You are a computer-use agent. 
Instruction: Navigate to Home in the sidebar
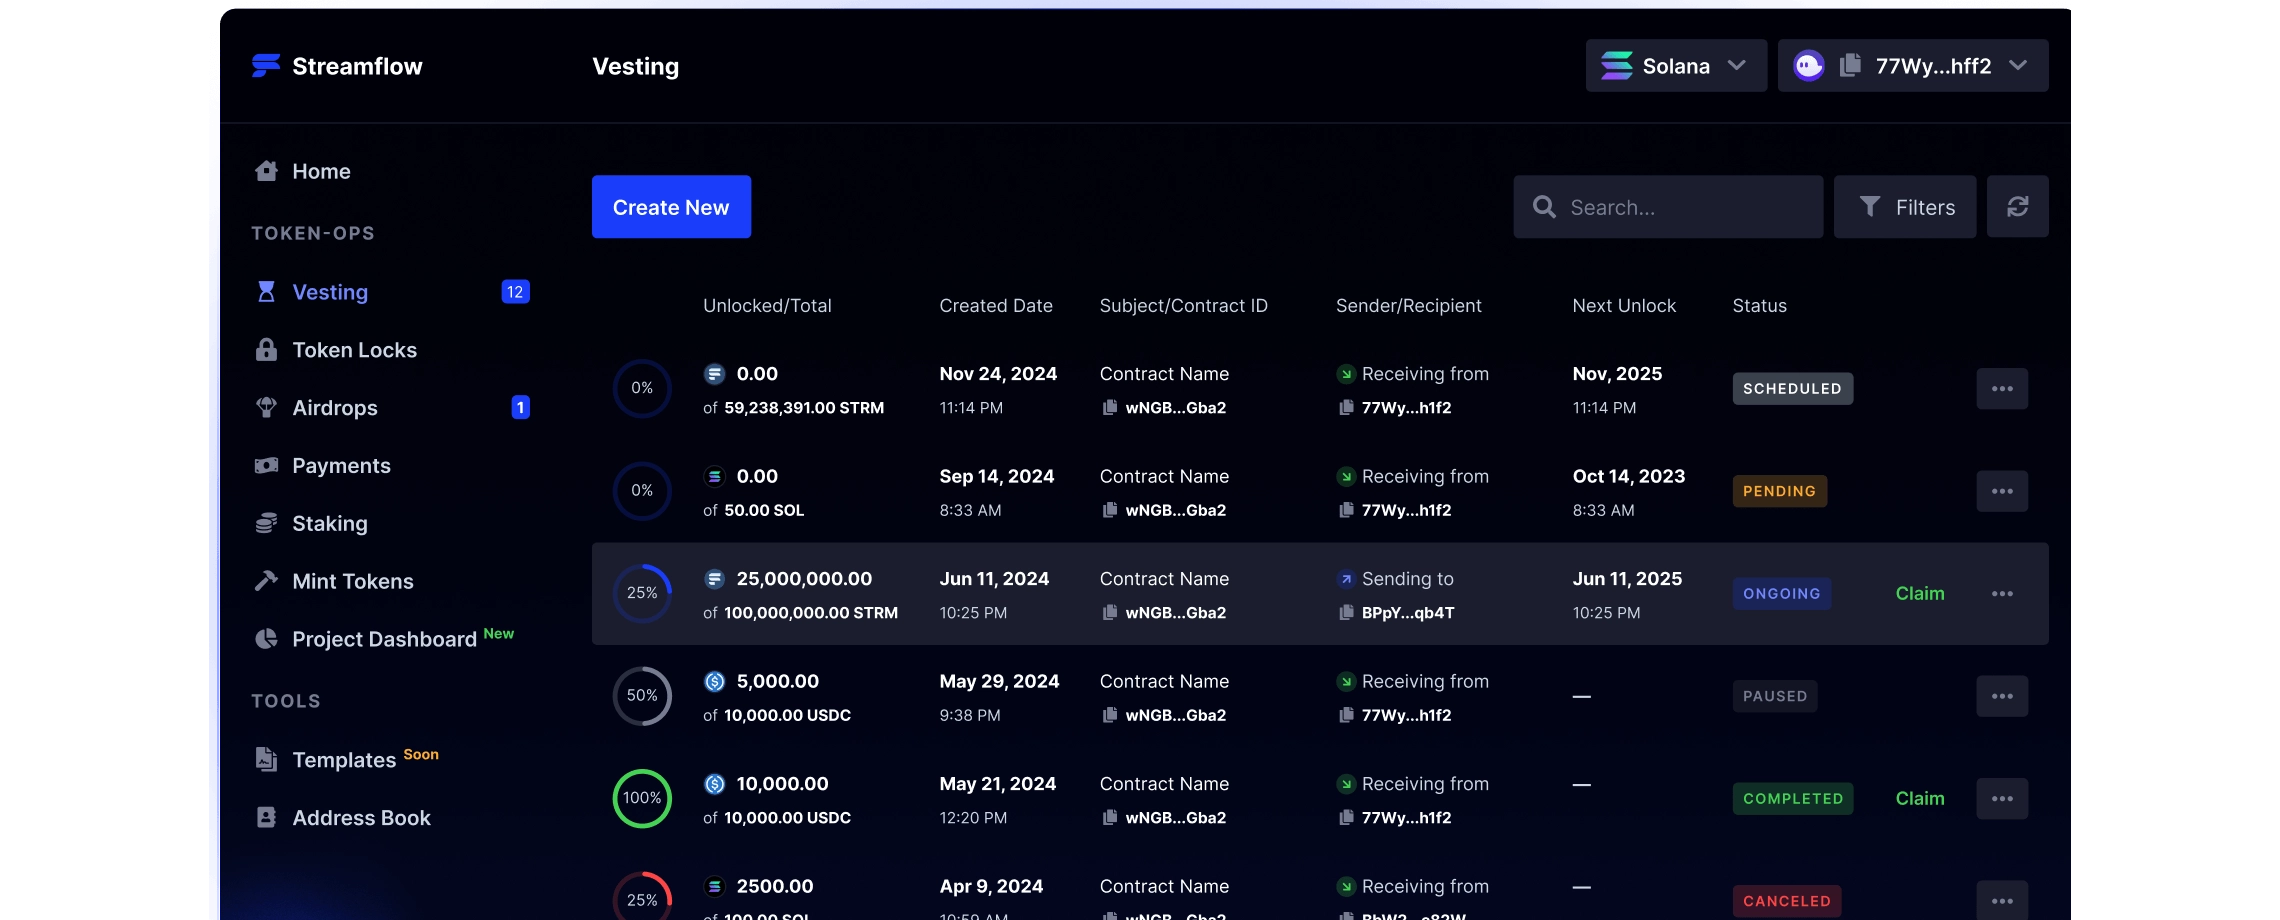(320, 170)
